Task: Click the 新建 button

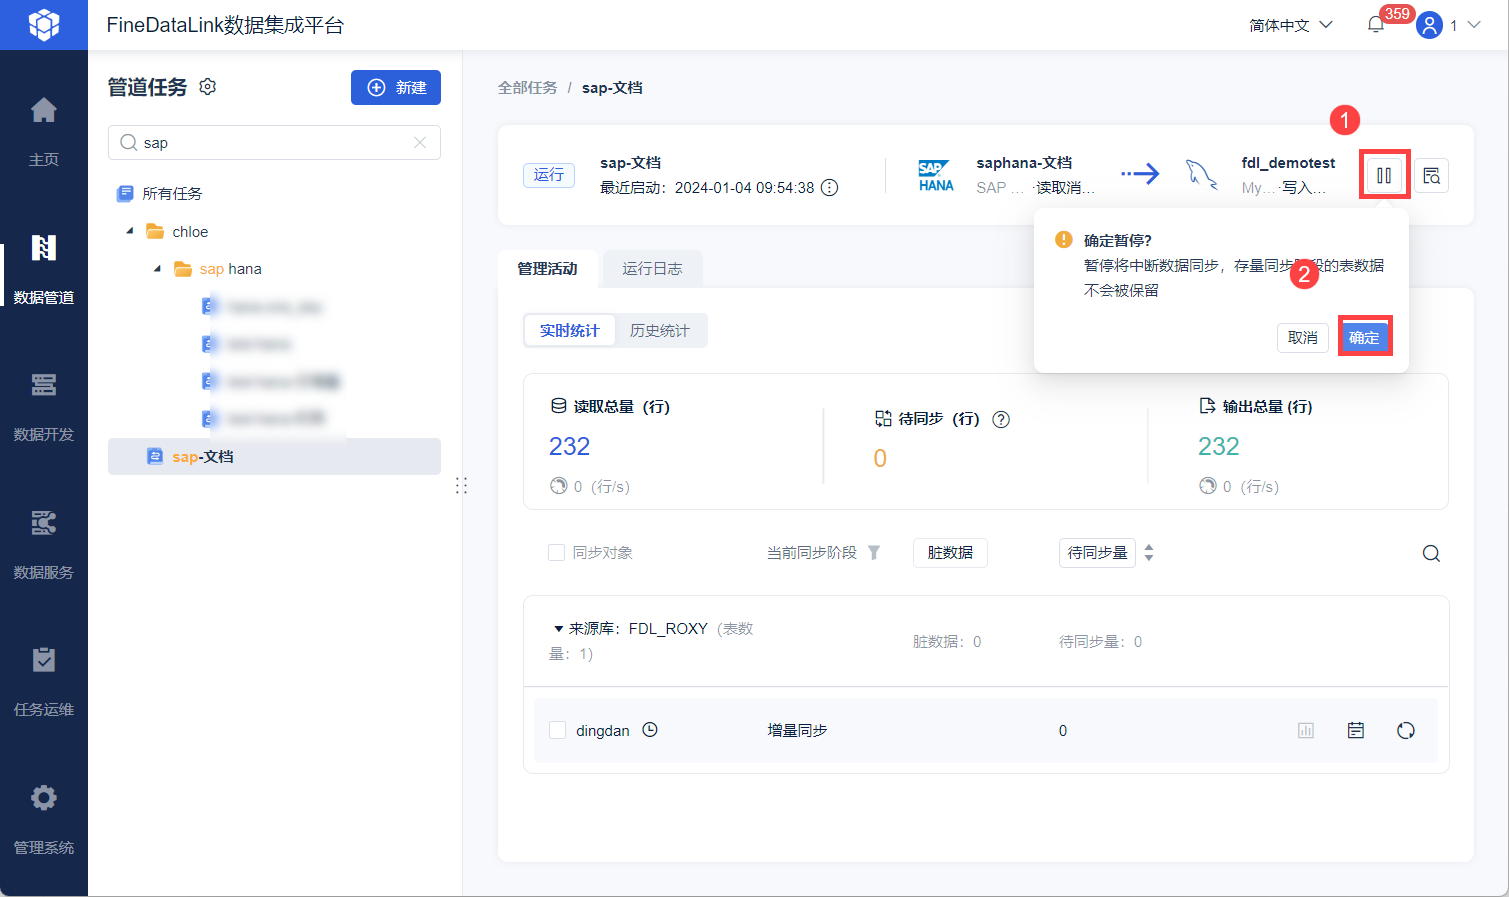Action: pos(396,87)
